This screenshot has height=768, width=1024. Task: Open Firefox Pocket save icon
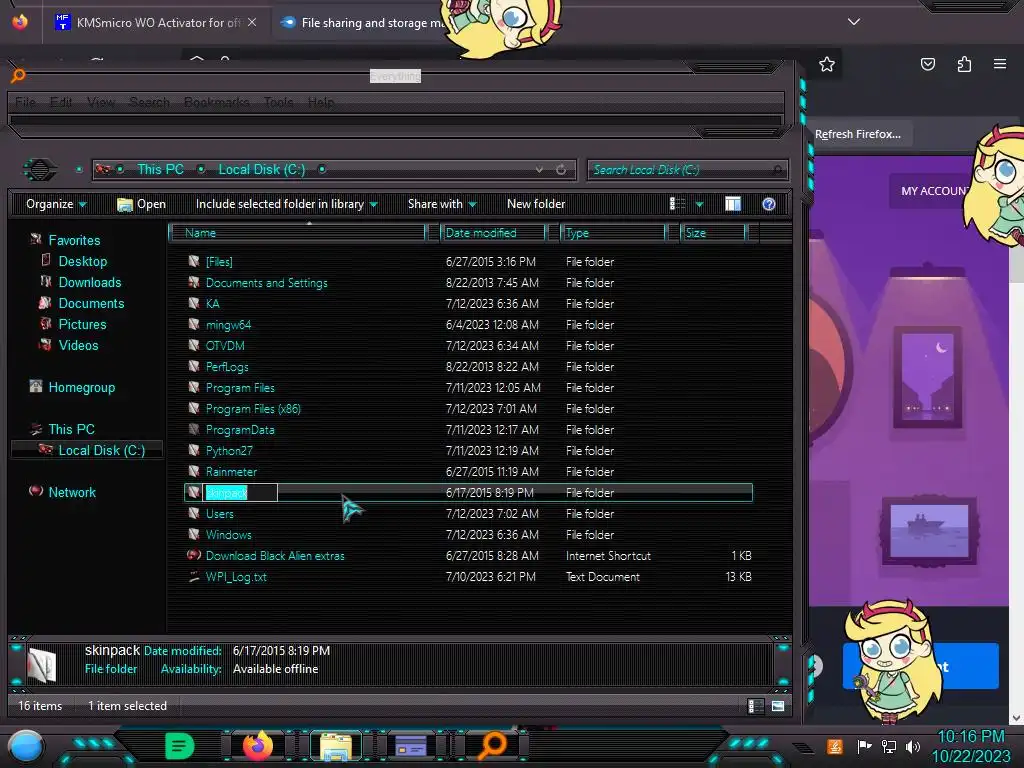tap(927, 64)
